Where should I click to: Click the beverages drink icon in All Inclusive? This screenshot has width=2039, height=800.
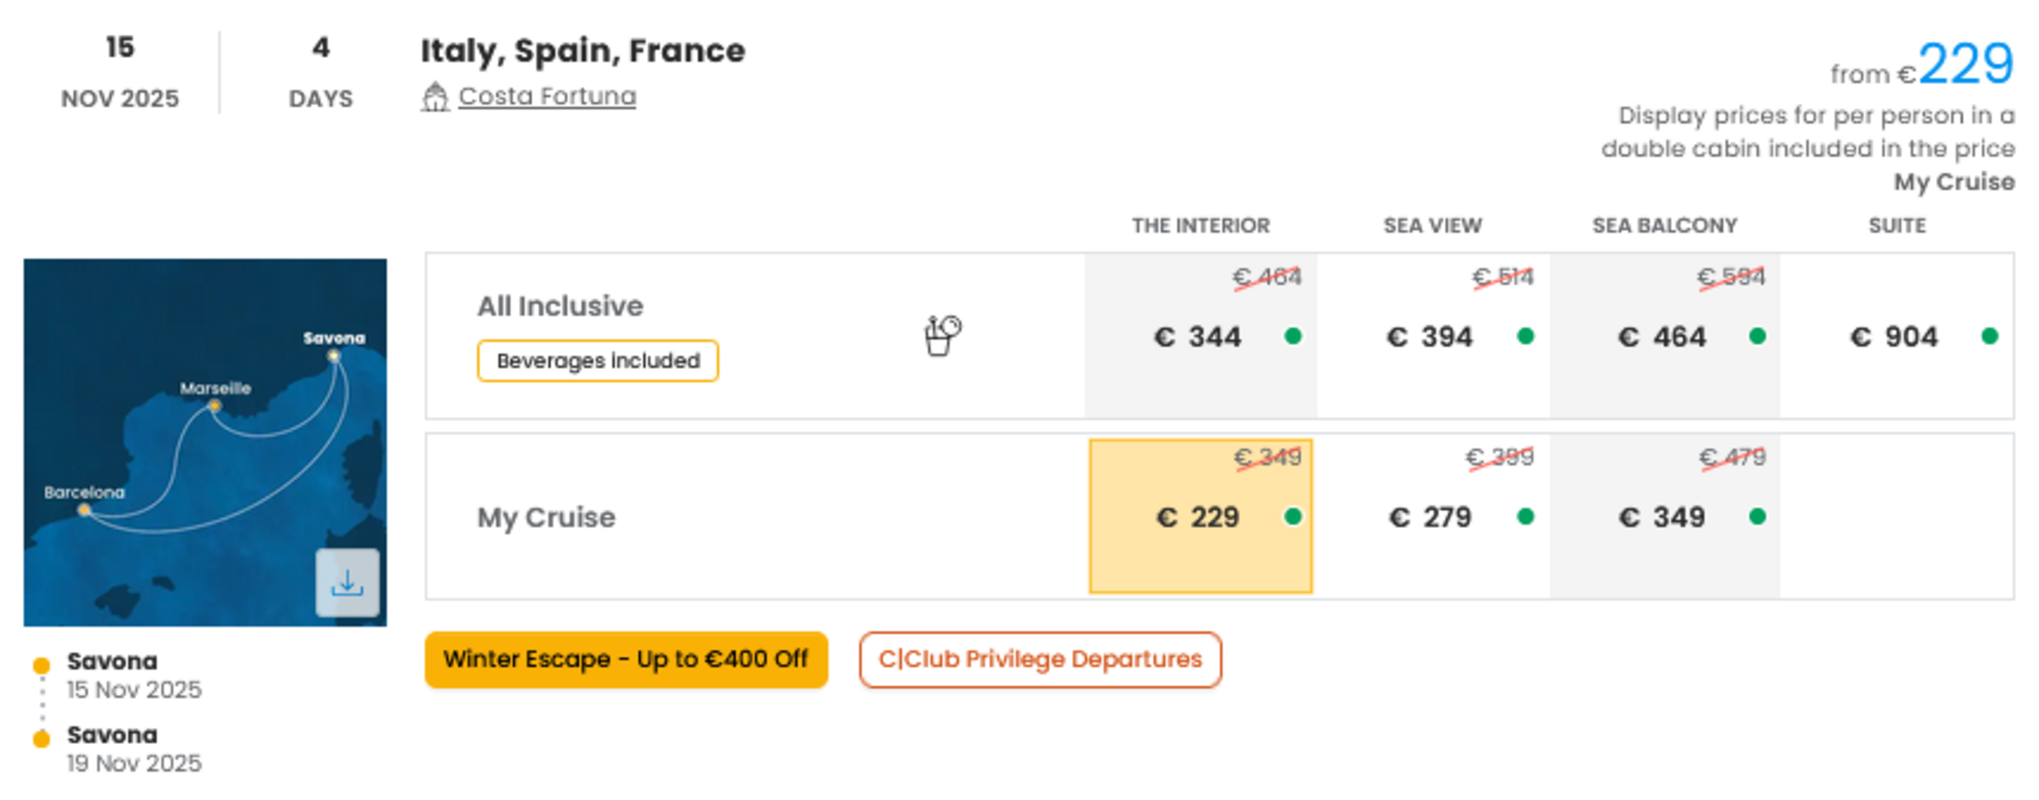tap(942, 335)
